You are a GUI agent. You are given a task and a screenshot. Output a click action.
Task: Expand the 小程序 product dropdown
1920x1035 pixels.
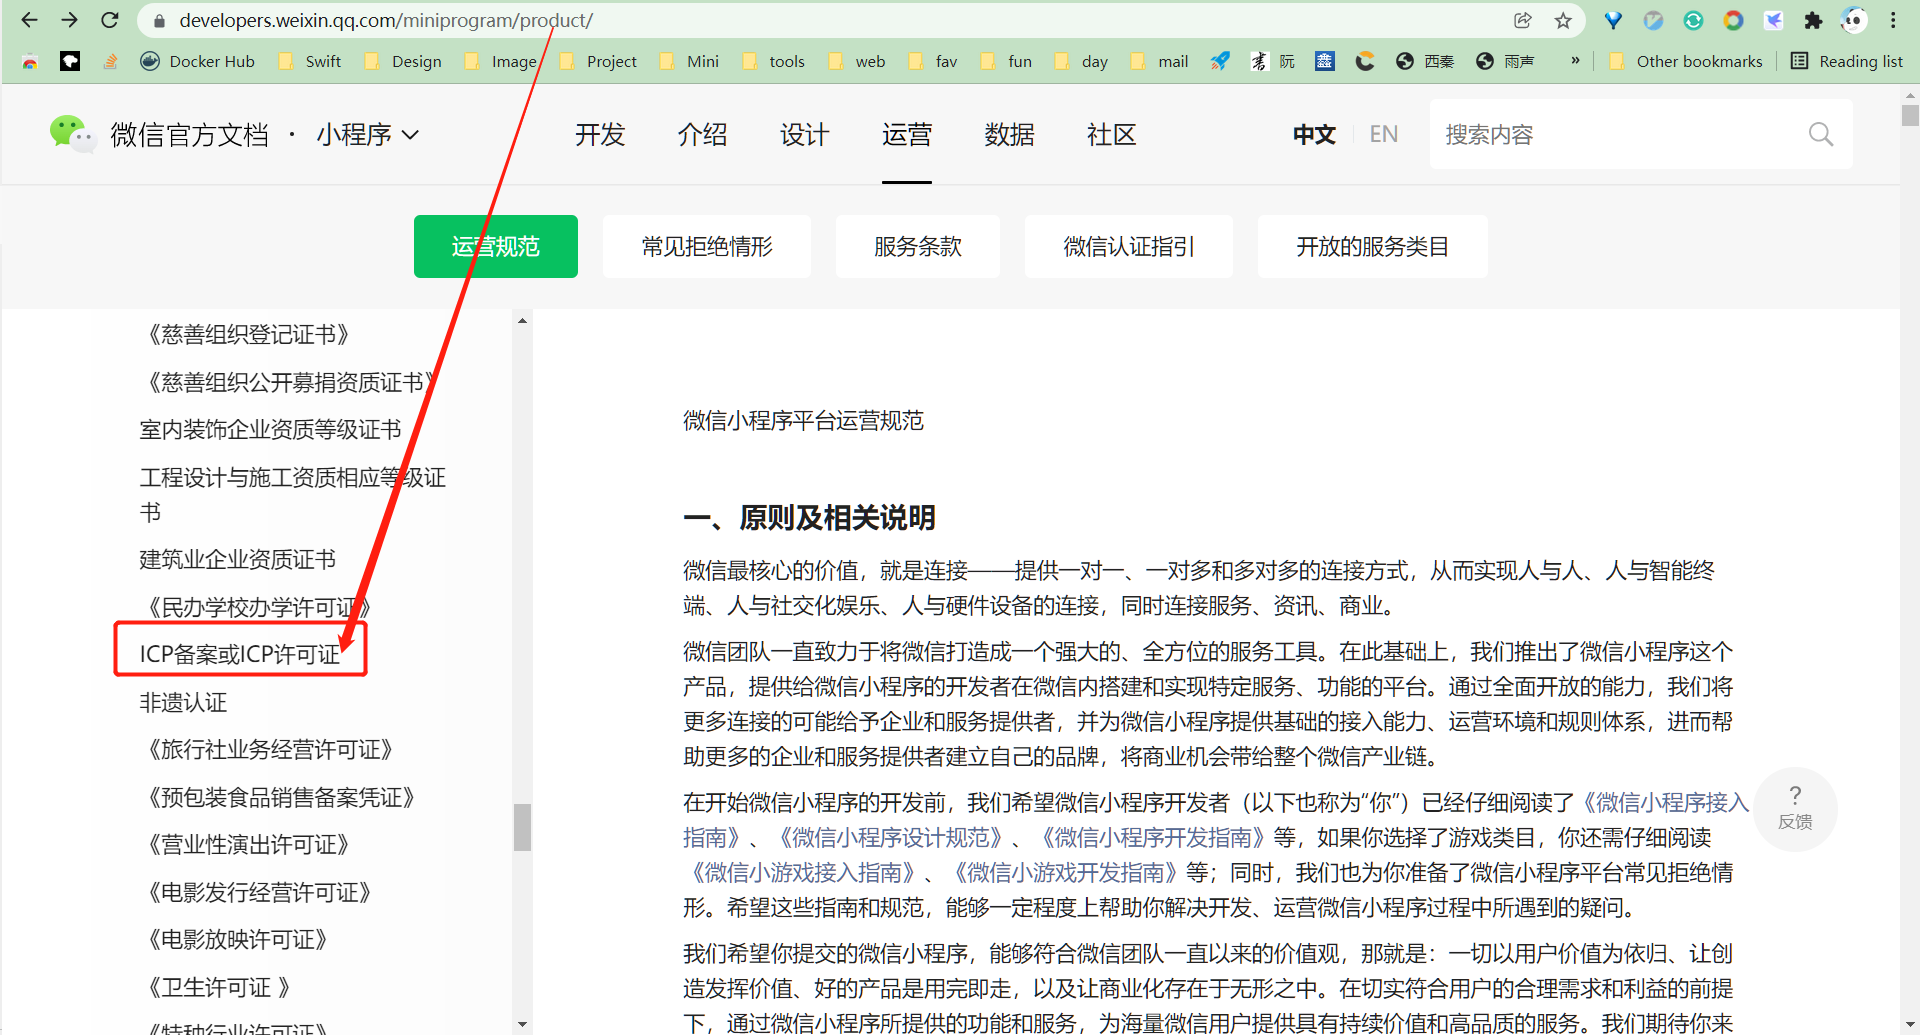[367, 134]
